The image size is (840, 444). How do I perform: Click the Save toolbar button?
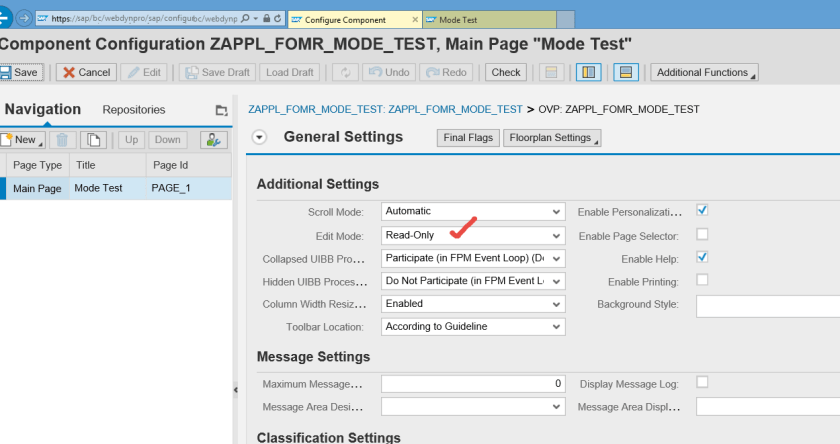click(x=20, y=72)
